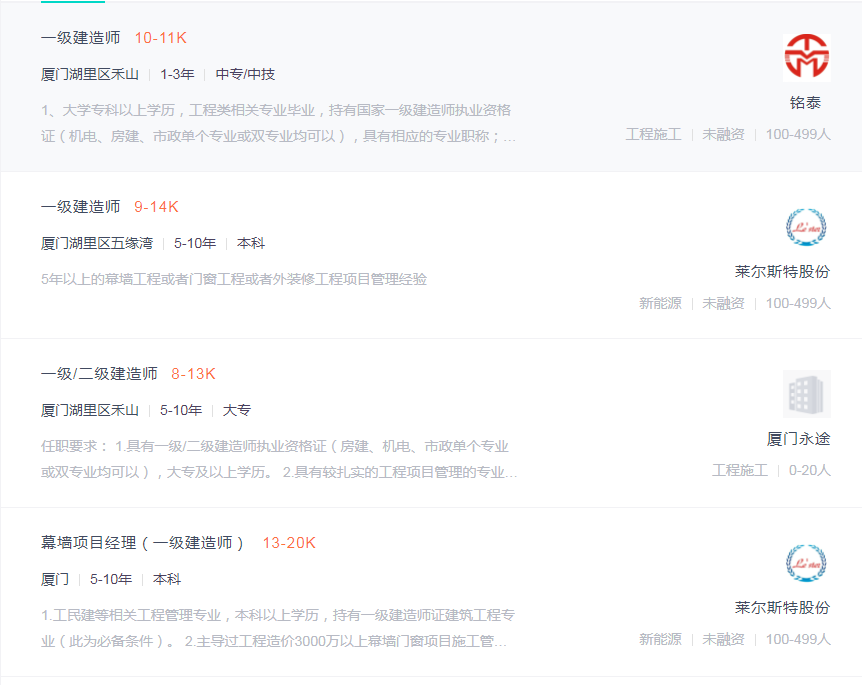Click 工程施工 tag under 厦门永途
Screen dimensions: 862x685
coord(739,470)
